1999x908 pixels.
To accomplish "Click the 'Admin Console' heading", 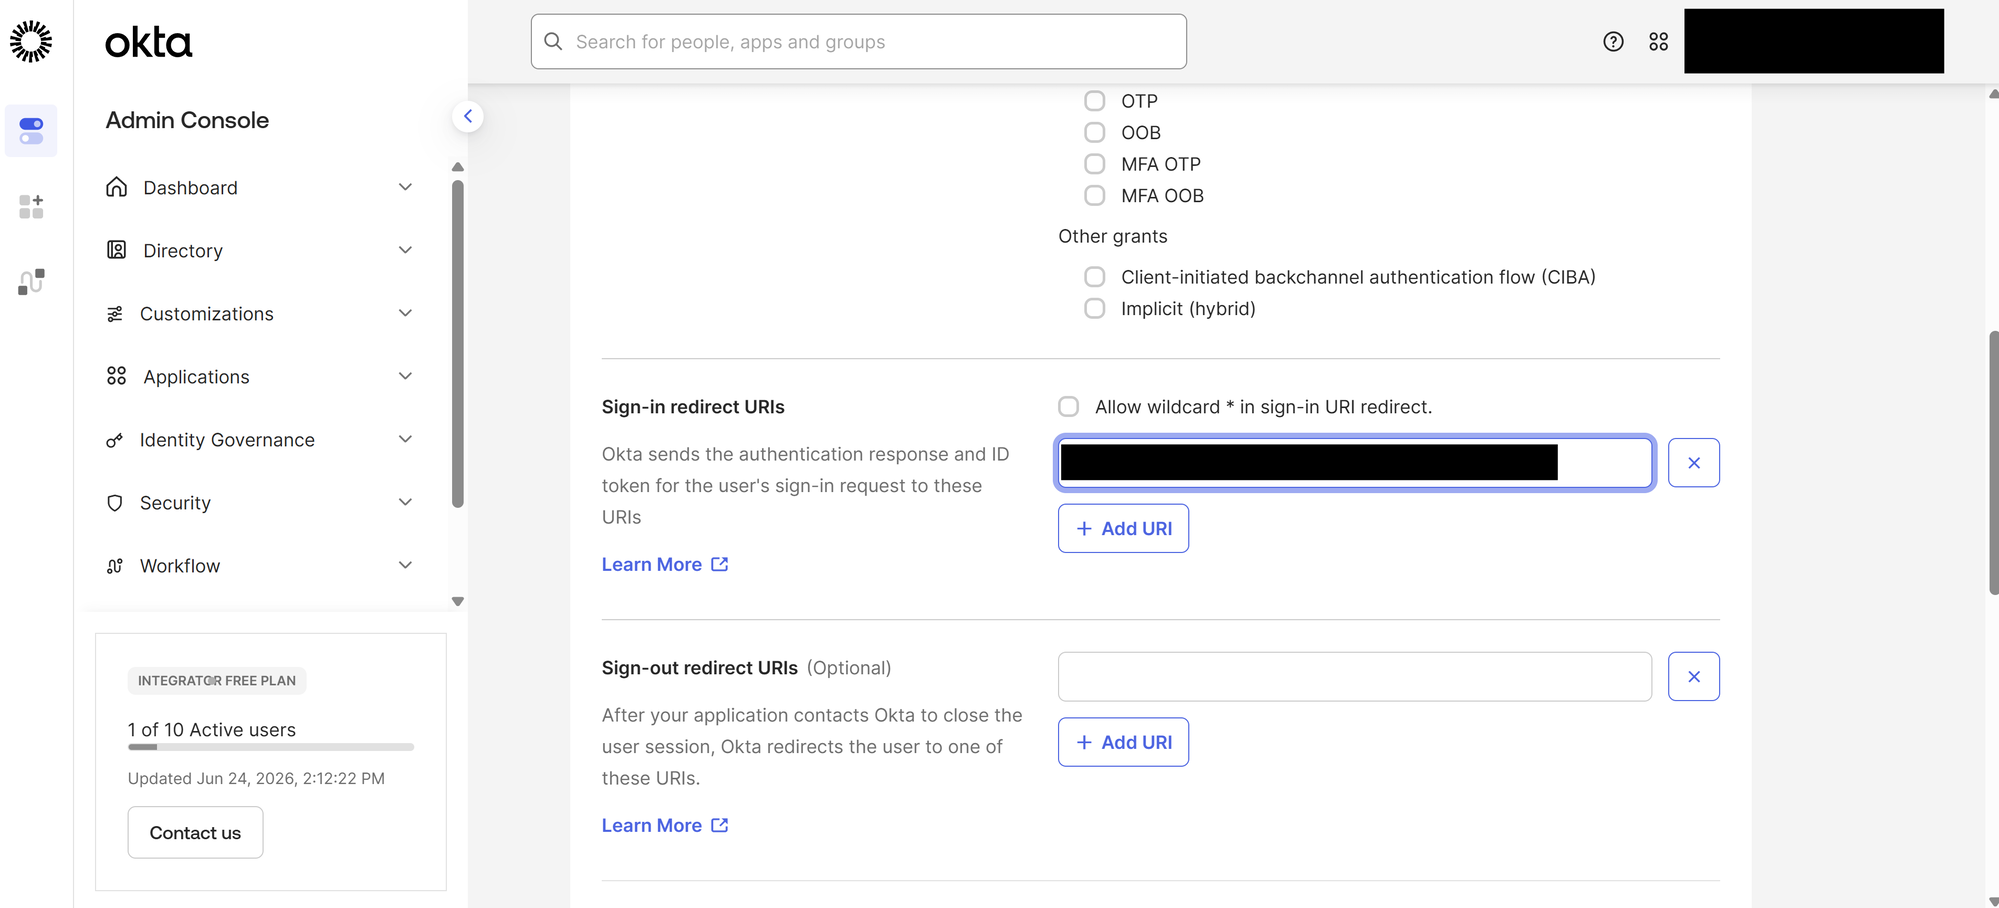I will 187,120.
